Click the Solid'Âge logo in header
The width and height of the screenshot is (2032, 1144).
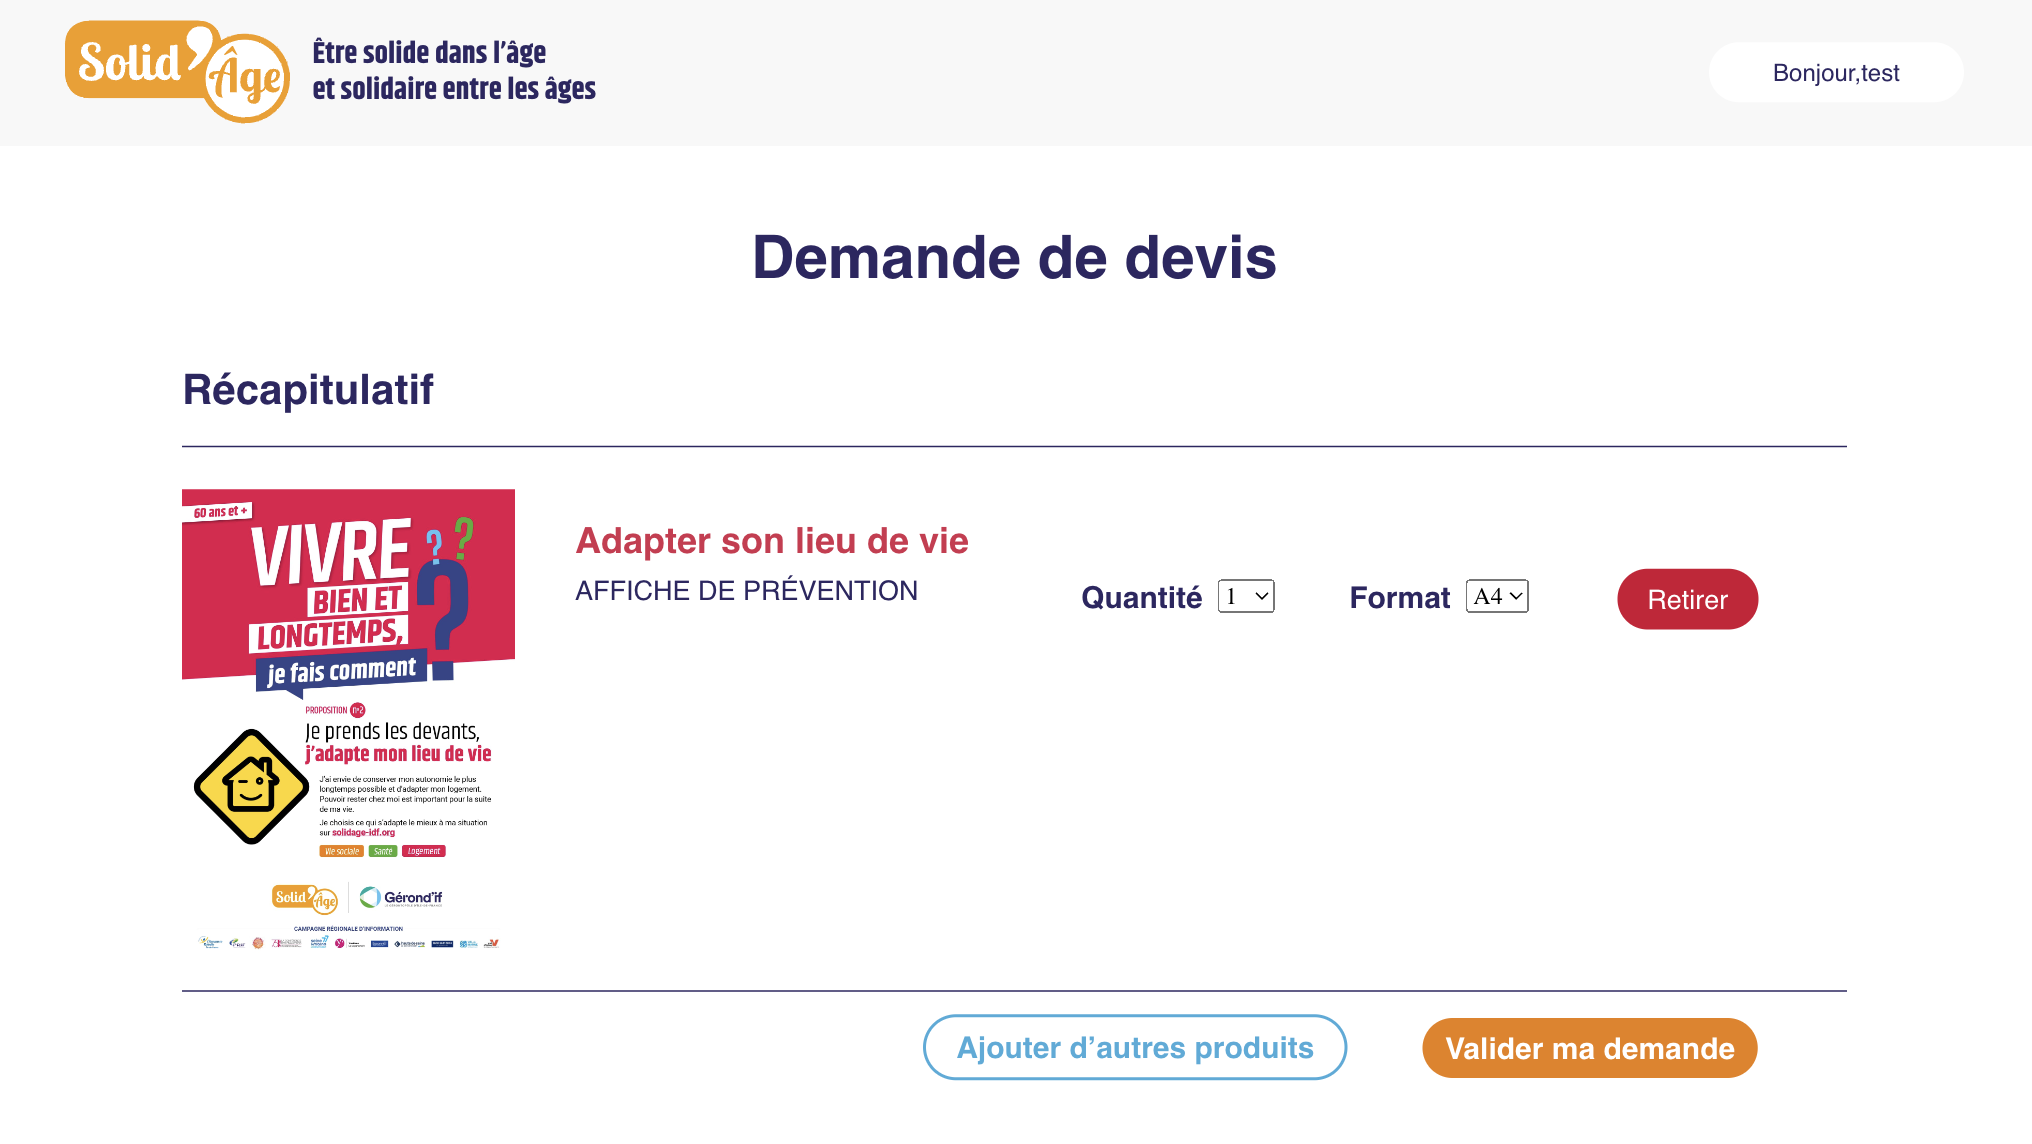[x=177, y=72]
